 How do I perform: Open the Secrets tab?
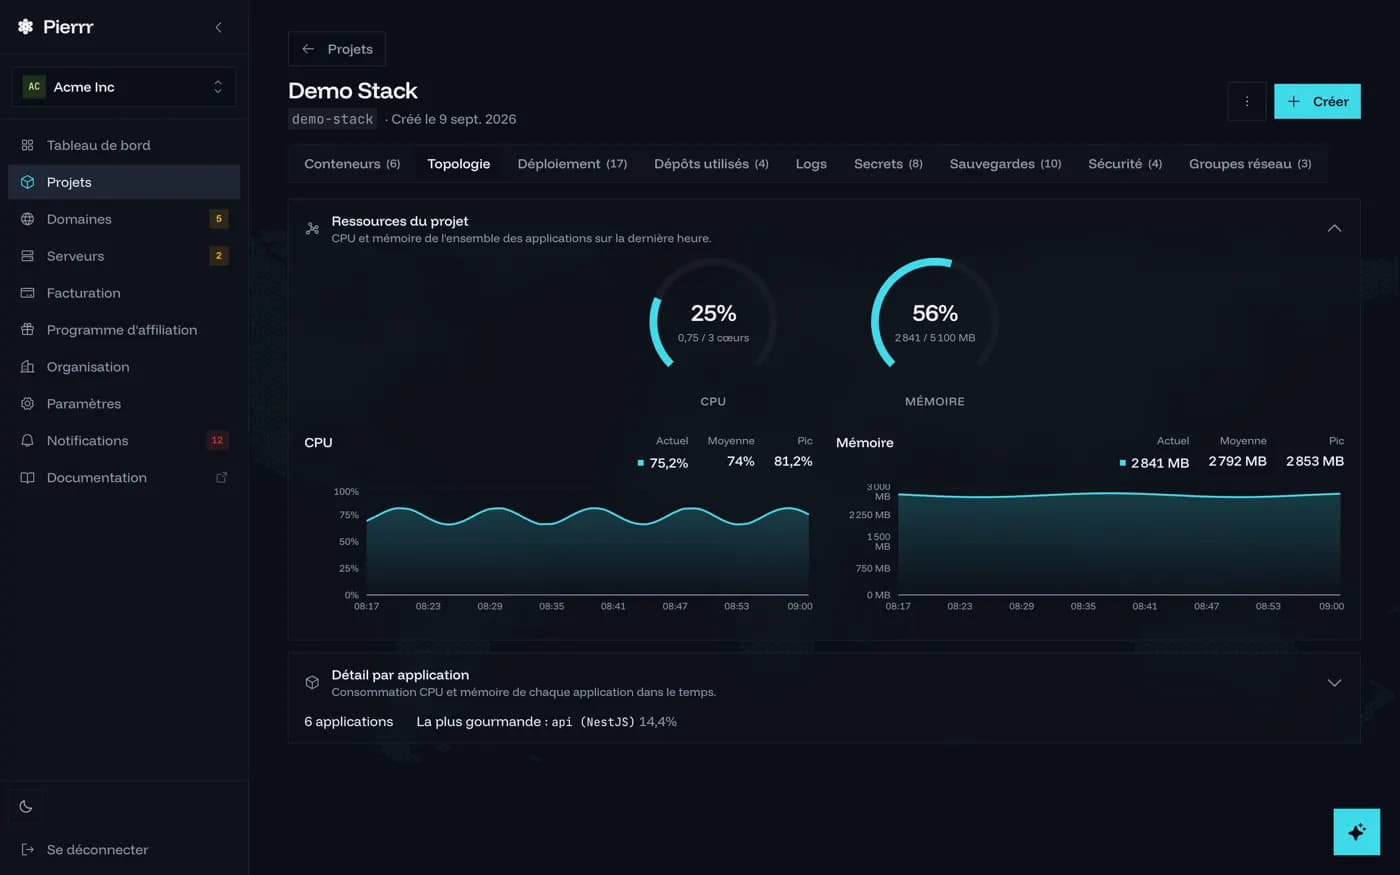click(888, 164)
